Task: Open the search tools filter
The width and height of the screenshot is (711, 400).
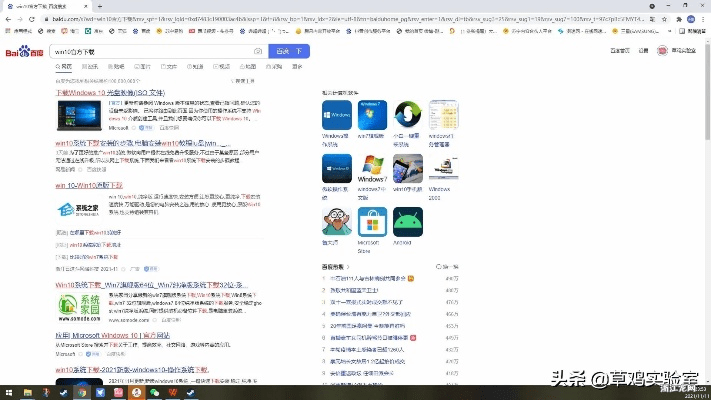Action: [x=243, y=81]
